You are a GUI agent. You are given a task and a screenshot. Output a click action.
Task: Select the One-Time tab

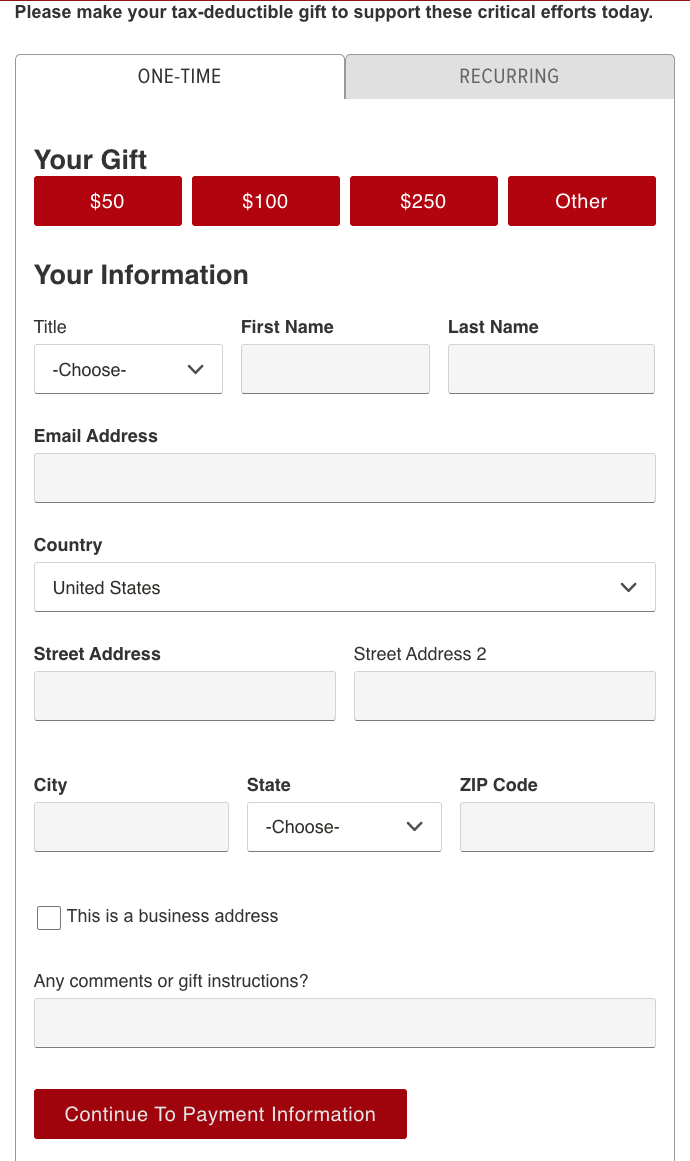180,77
